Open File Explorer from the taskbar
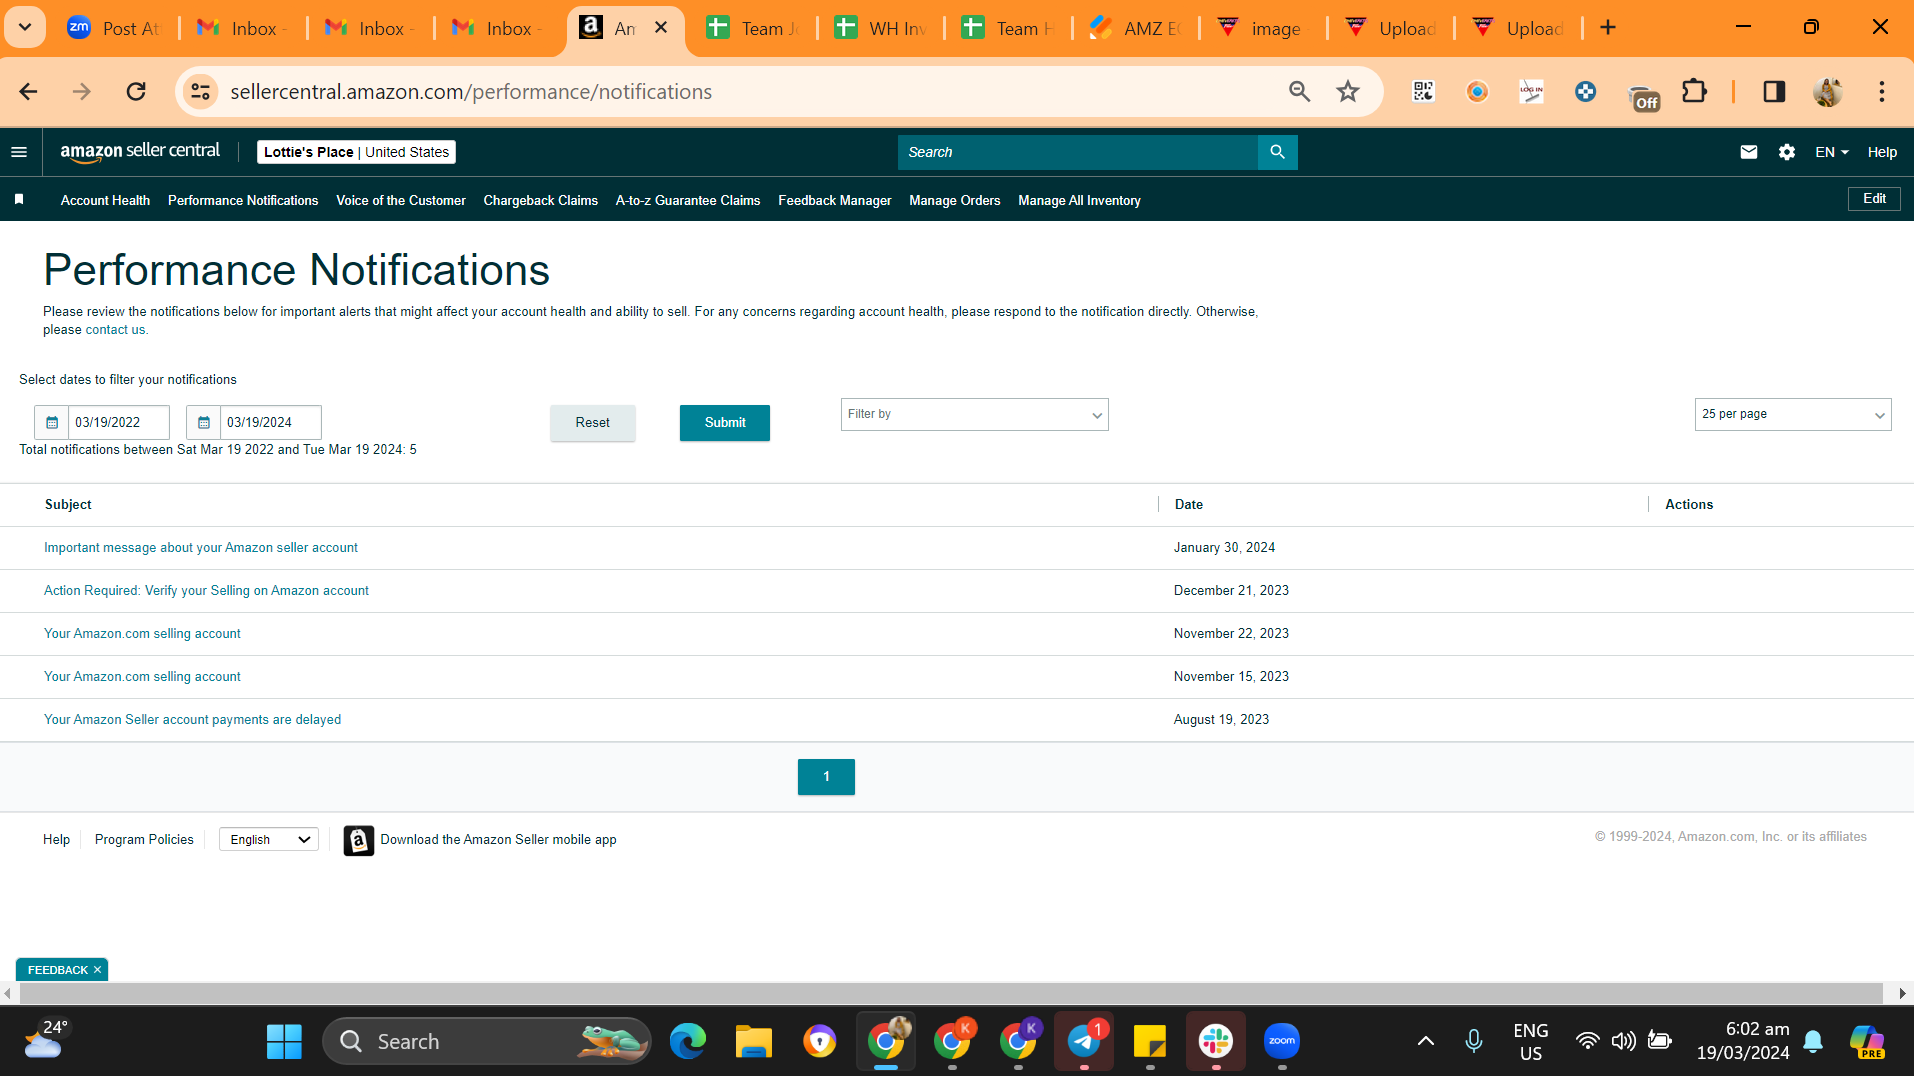The image size is (1914, 1076). [x=753, y=1041]
